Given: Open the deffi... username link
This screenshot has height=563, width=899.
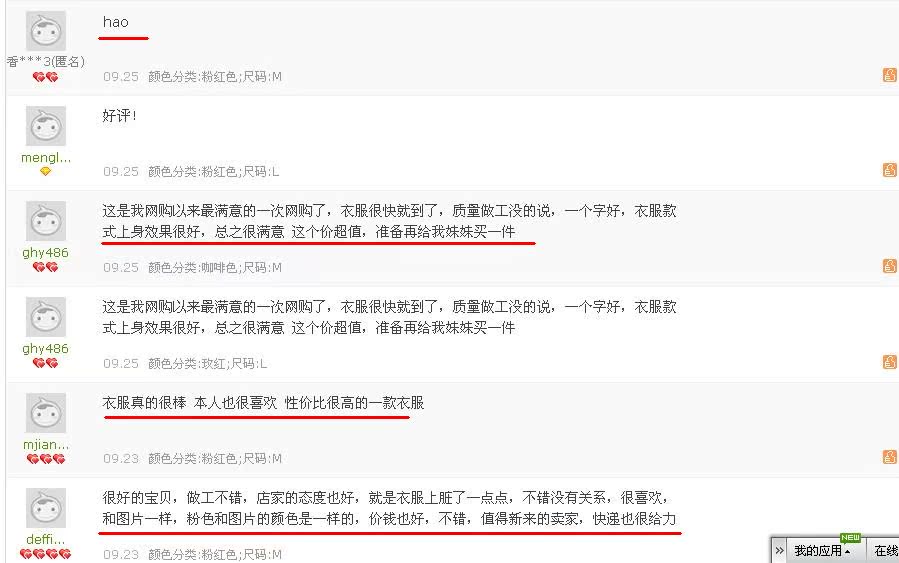Looking at the screenshot, I should tap(46, 539).
